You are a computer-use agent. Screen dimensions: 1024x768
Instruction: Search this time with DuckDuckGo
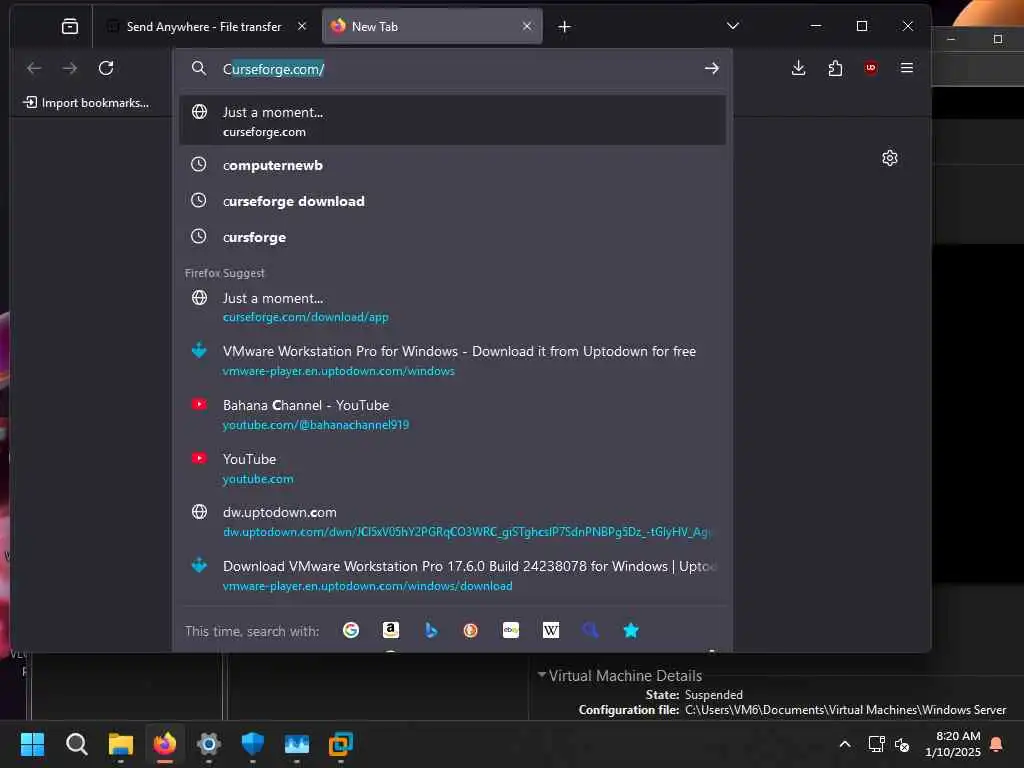[x=470, y=630]
